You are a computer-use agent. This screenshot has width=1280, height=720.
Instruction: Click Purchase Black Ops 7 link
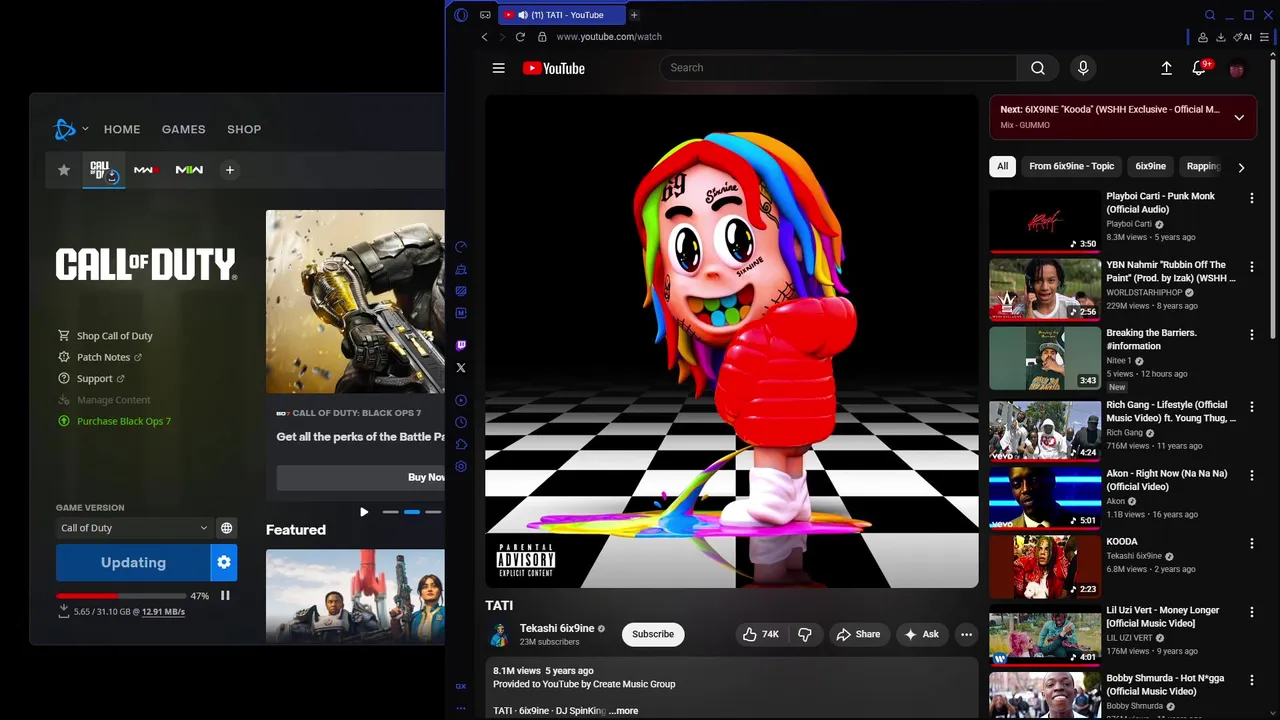[115, 421]
